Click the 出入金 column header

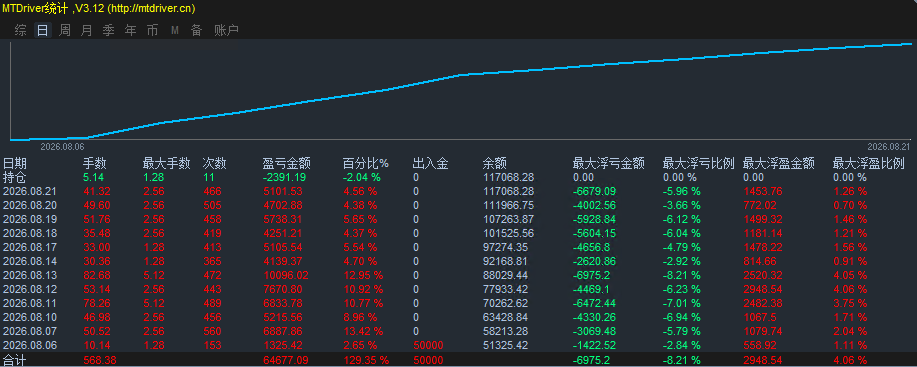(430, 163)
